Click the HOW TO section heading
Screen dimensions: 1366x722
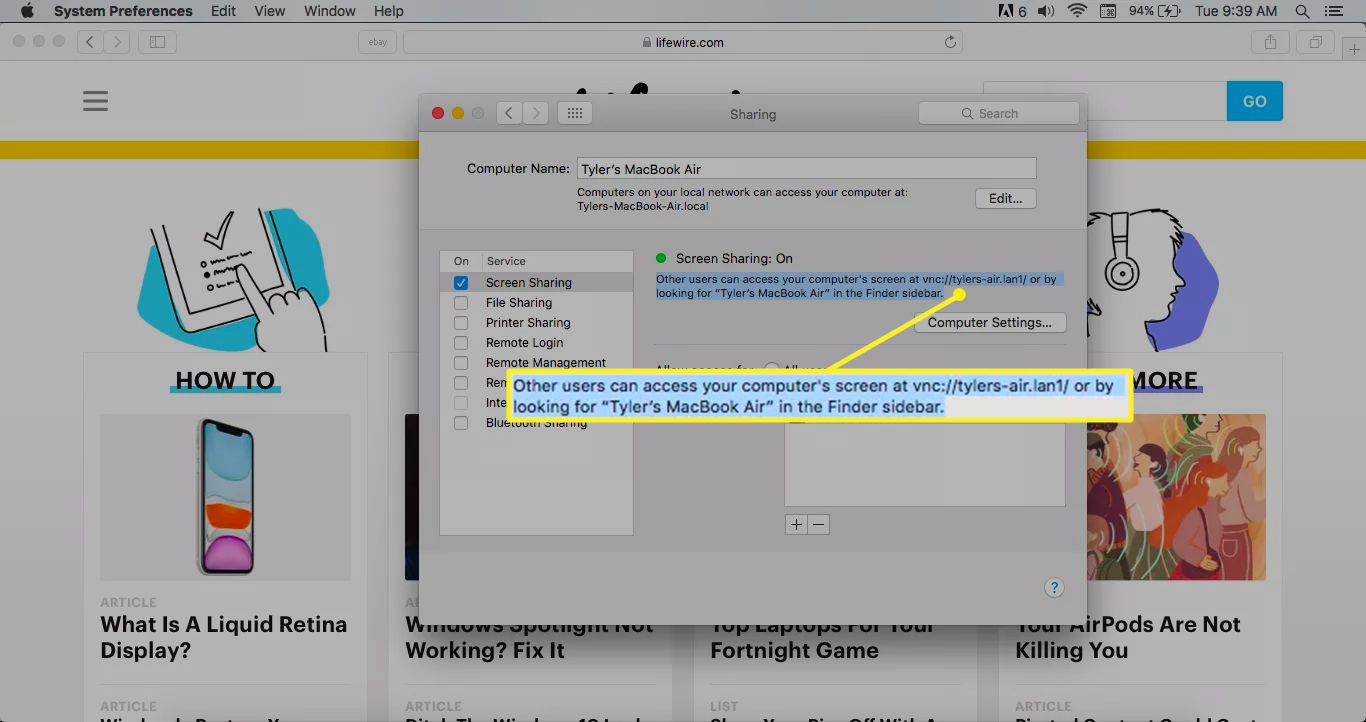(225, 381)
